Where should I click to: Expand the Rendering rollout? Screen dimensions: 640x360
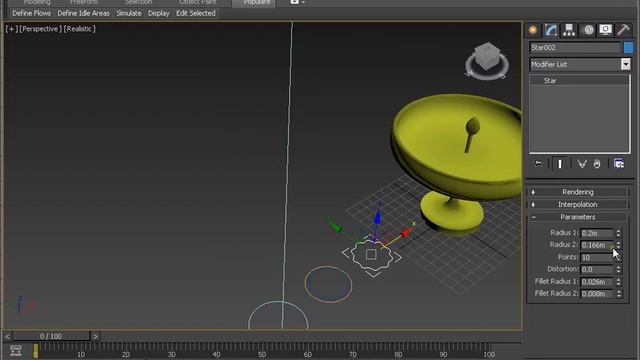click(578, 192)
